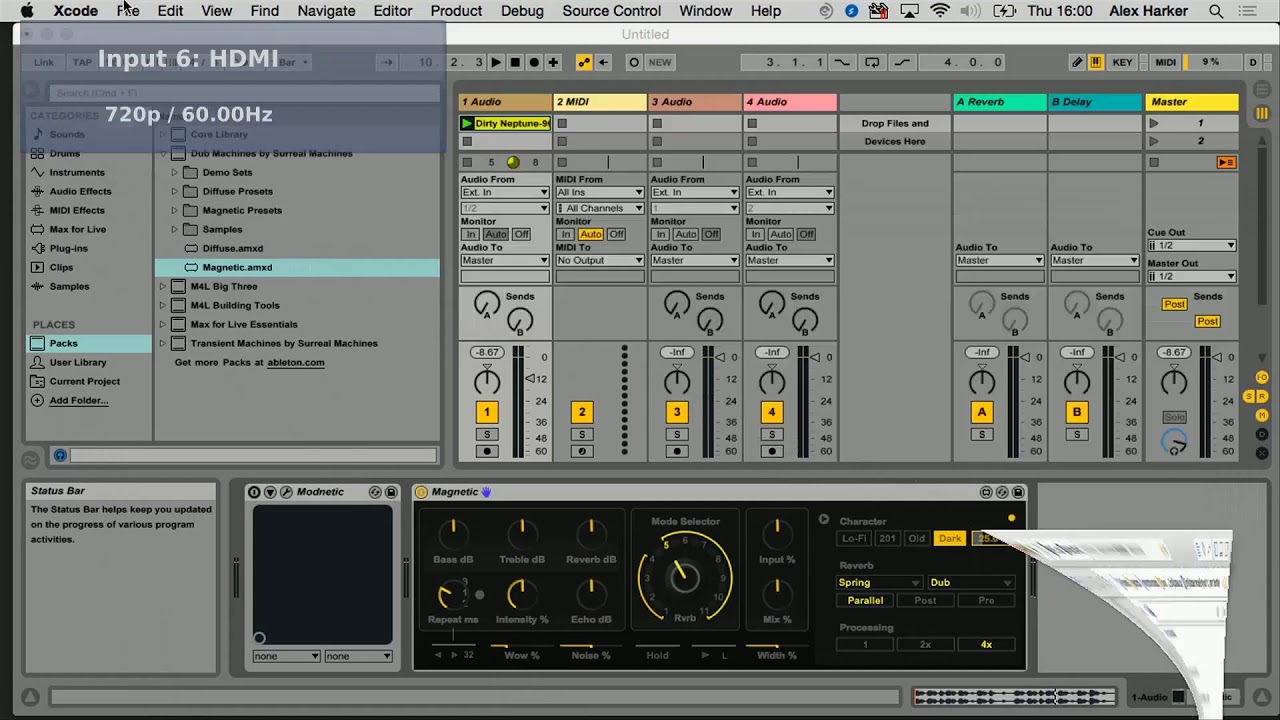Screen dimensions: 1280x720
Task: Click the Mode Selector center knob
Action: [x=685, y=576]
